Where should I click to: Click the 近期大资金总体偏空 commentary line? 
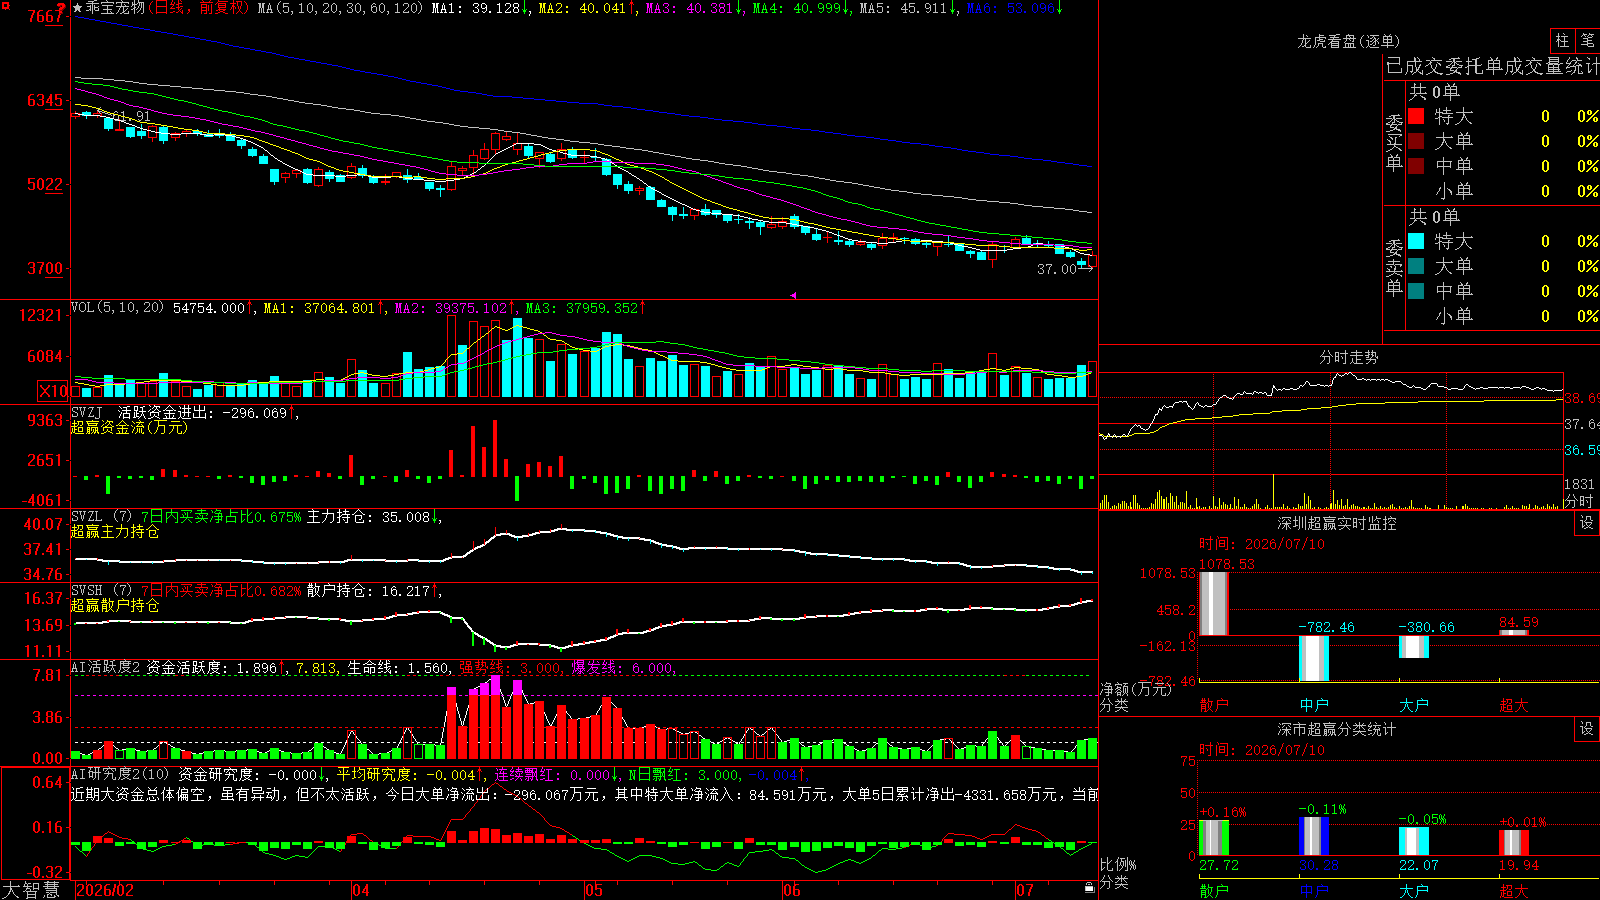pos(584,794)
